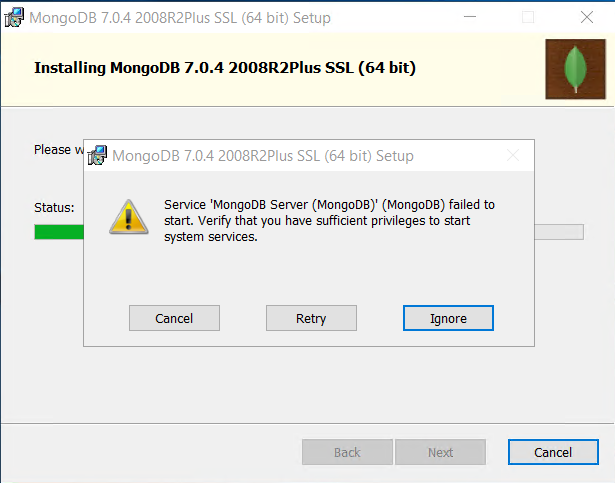Click the error dialog title bar text
This screenshot has height=483, width=615.
tap(263, 156)
